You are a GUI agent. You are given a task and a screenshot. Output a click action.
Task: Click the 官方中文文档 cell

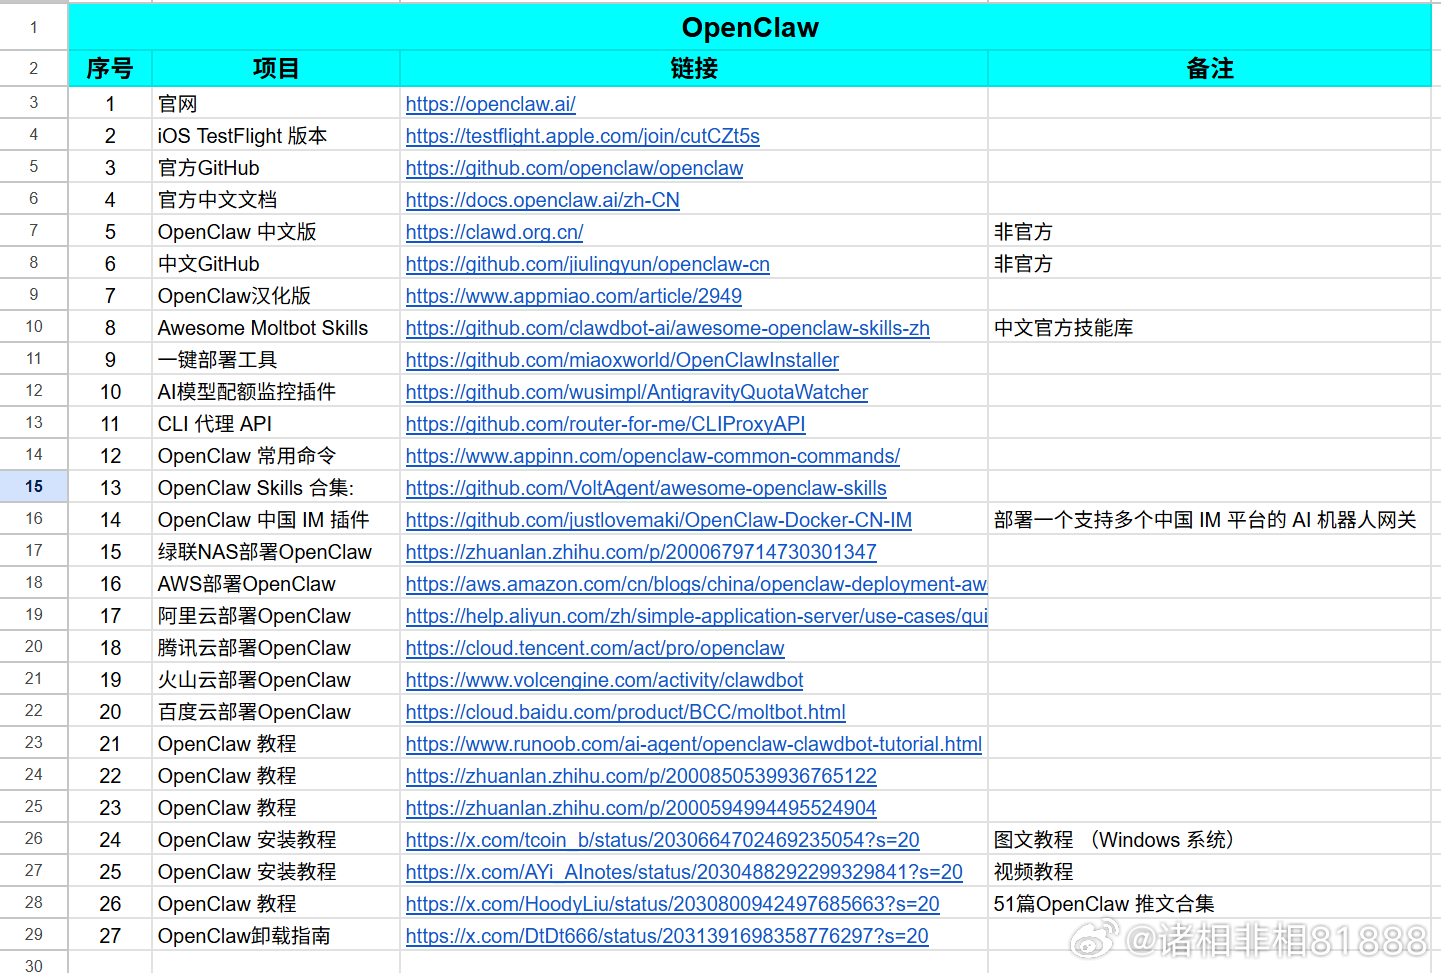[276, 200]
